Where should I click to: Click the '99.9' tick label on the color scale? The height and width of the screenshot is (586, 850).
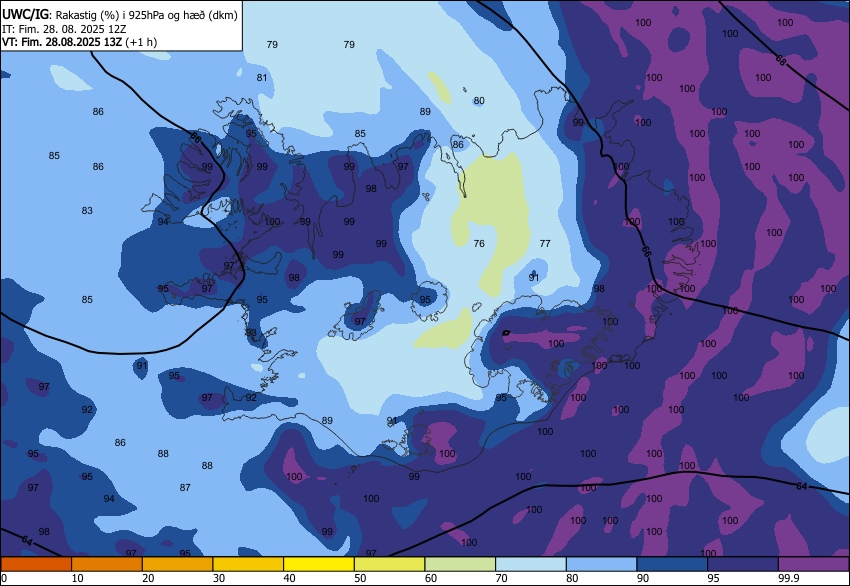788,578
